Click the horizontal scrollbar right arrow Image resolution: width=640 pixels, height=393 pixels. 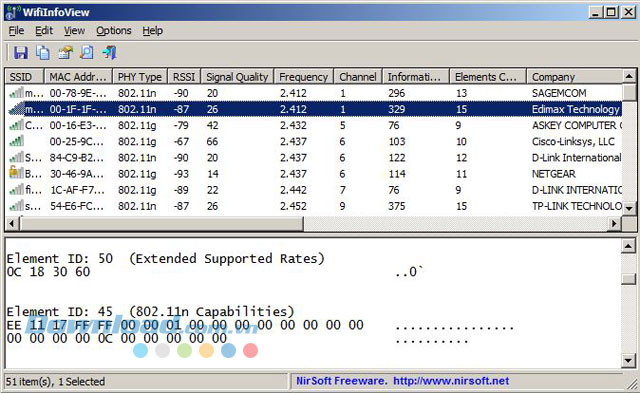click(x=614, y=223)
